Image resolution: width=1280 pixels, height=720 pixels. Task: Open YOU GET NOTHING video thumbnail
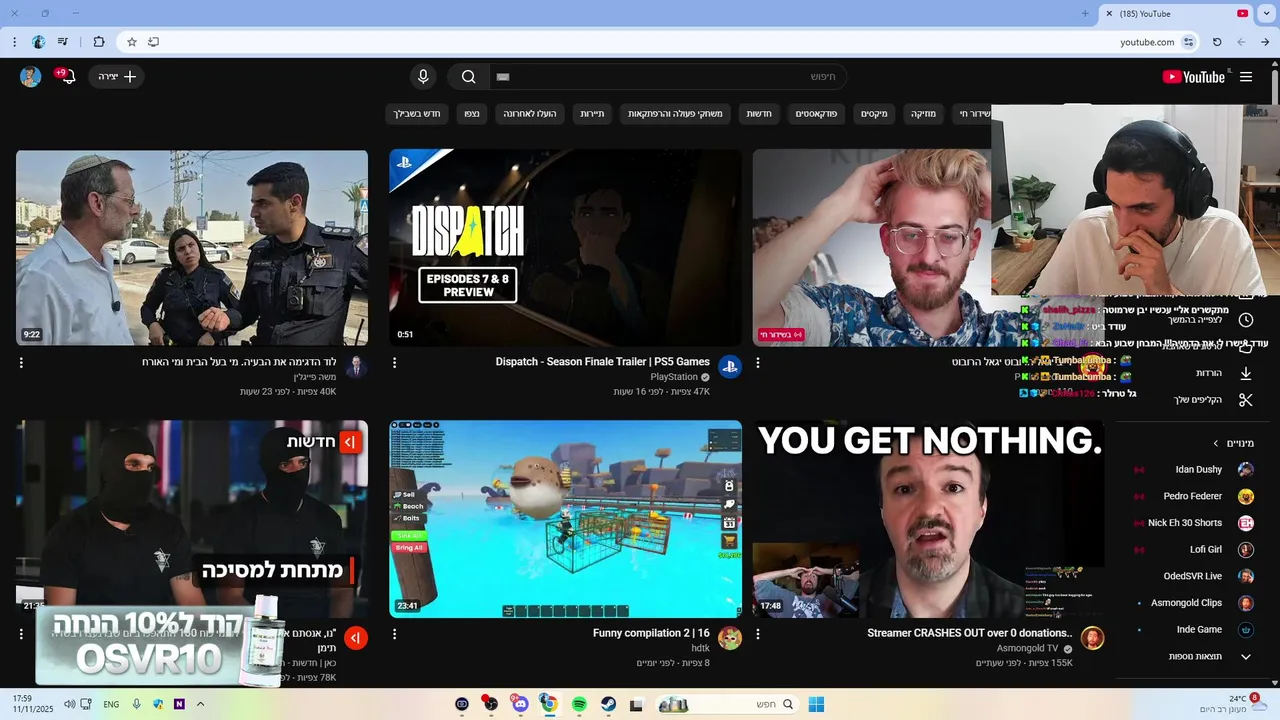[928, 518]
